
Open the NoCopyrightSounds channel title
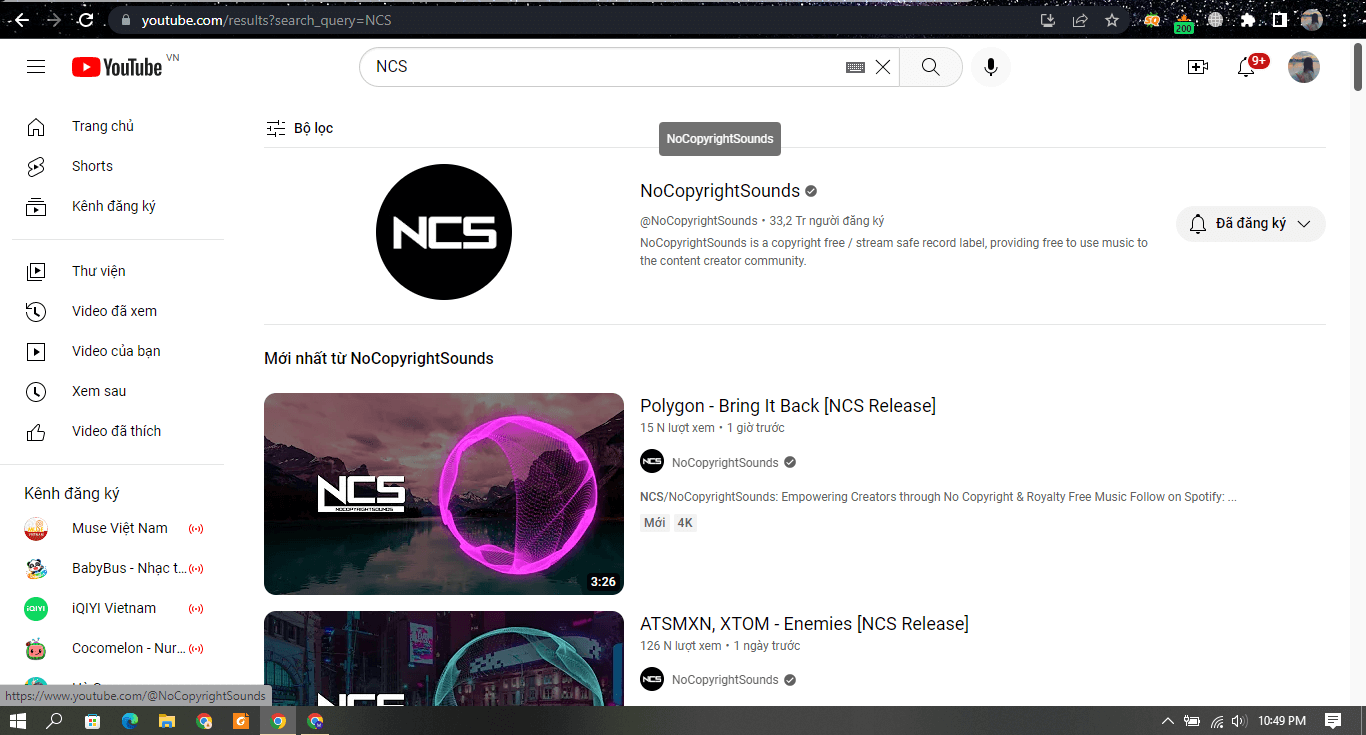(x=719, y=191)
